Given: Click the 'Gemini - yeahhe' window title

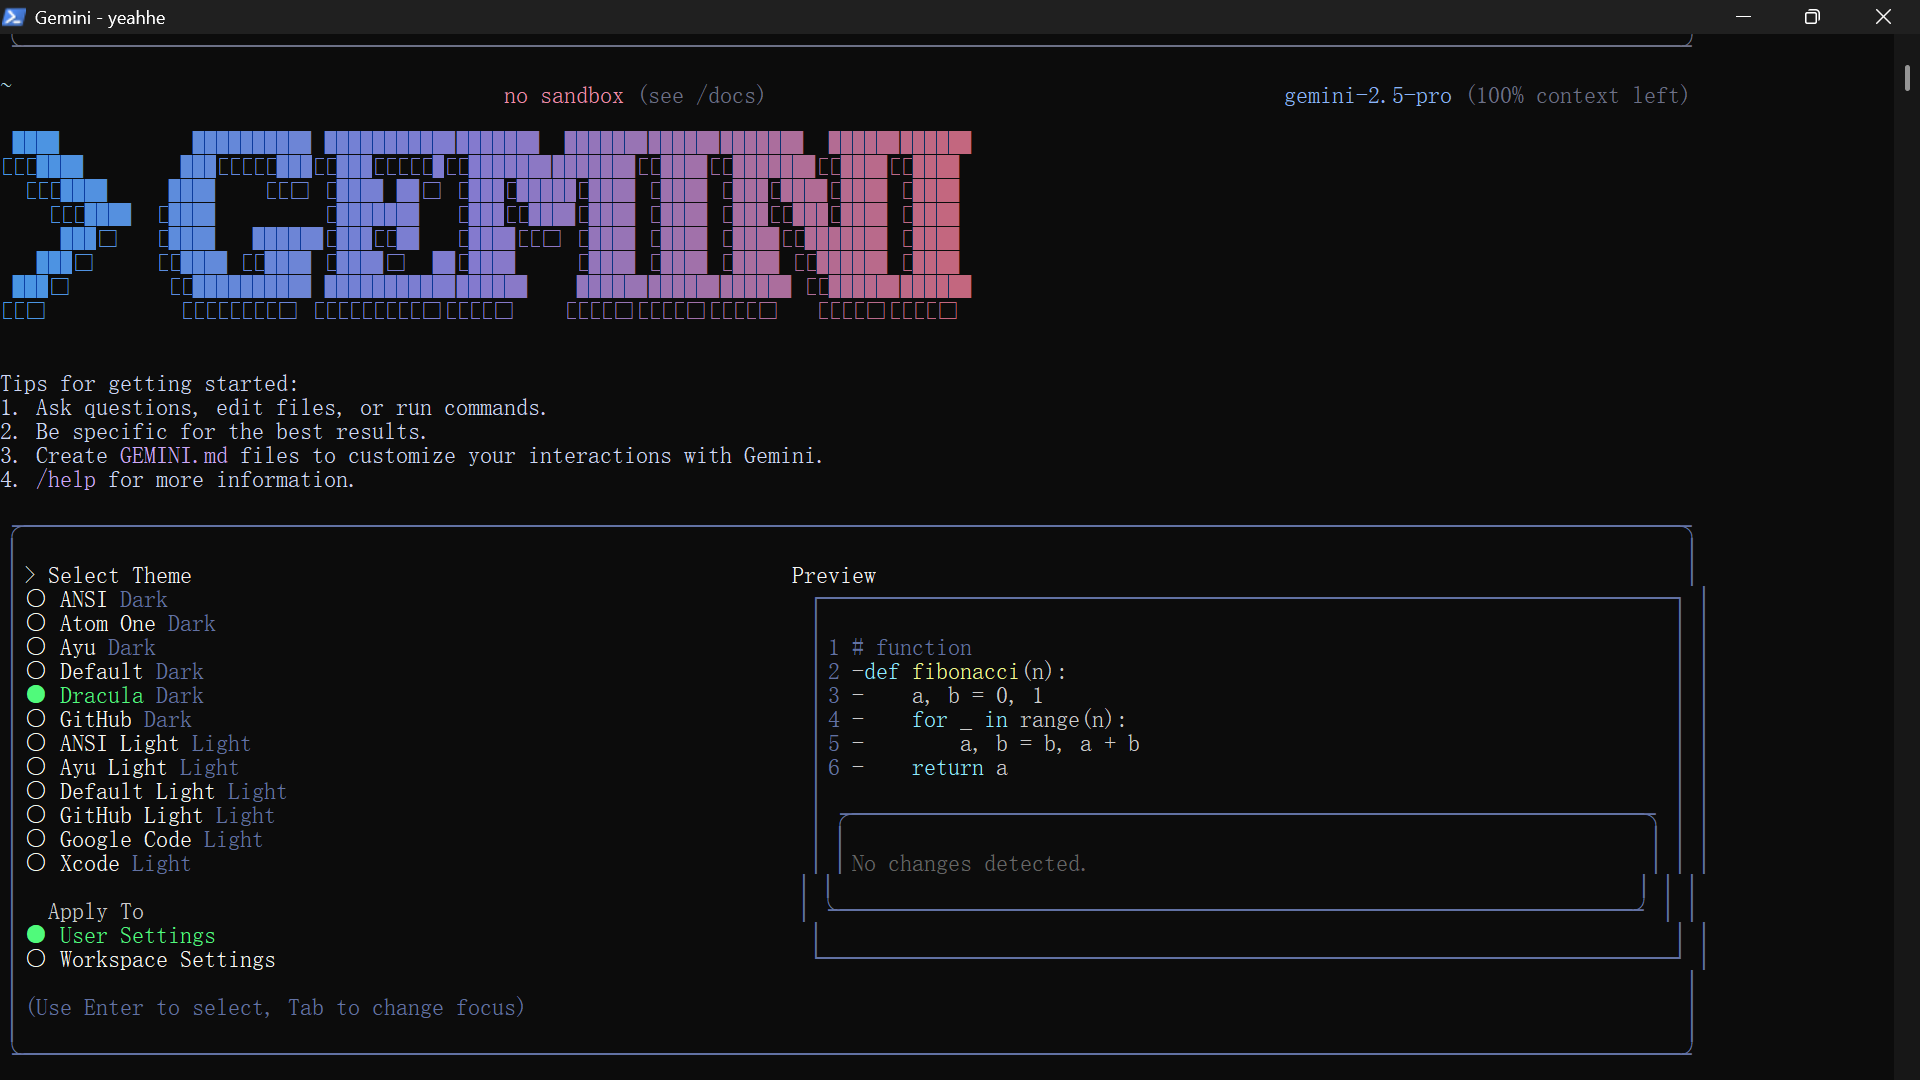Looking at the screenshot, I should click(x=100, y=18).
